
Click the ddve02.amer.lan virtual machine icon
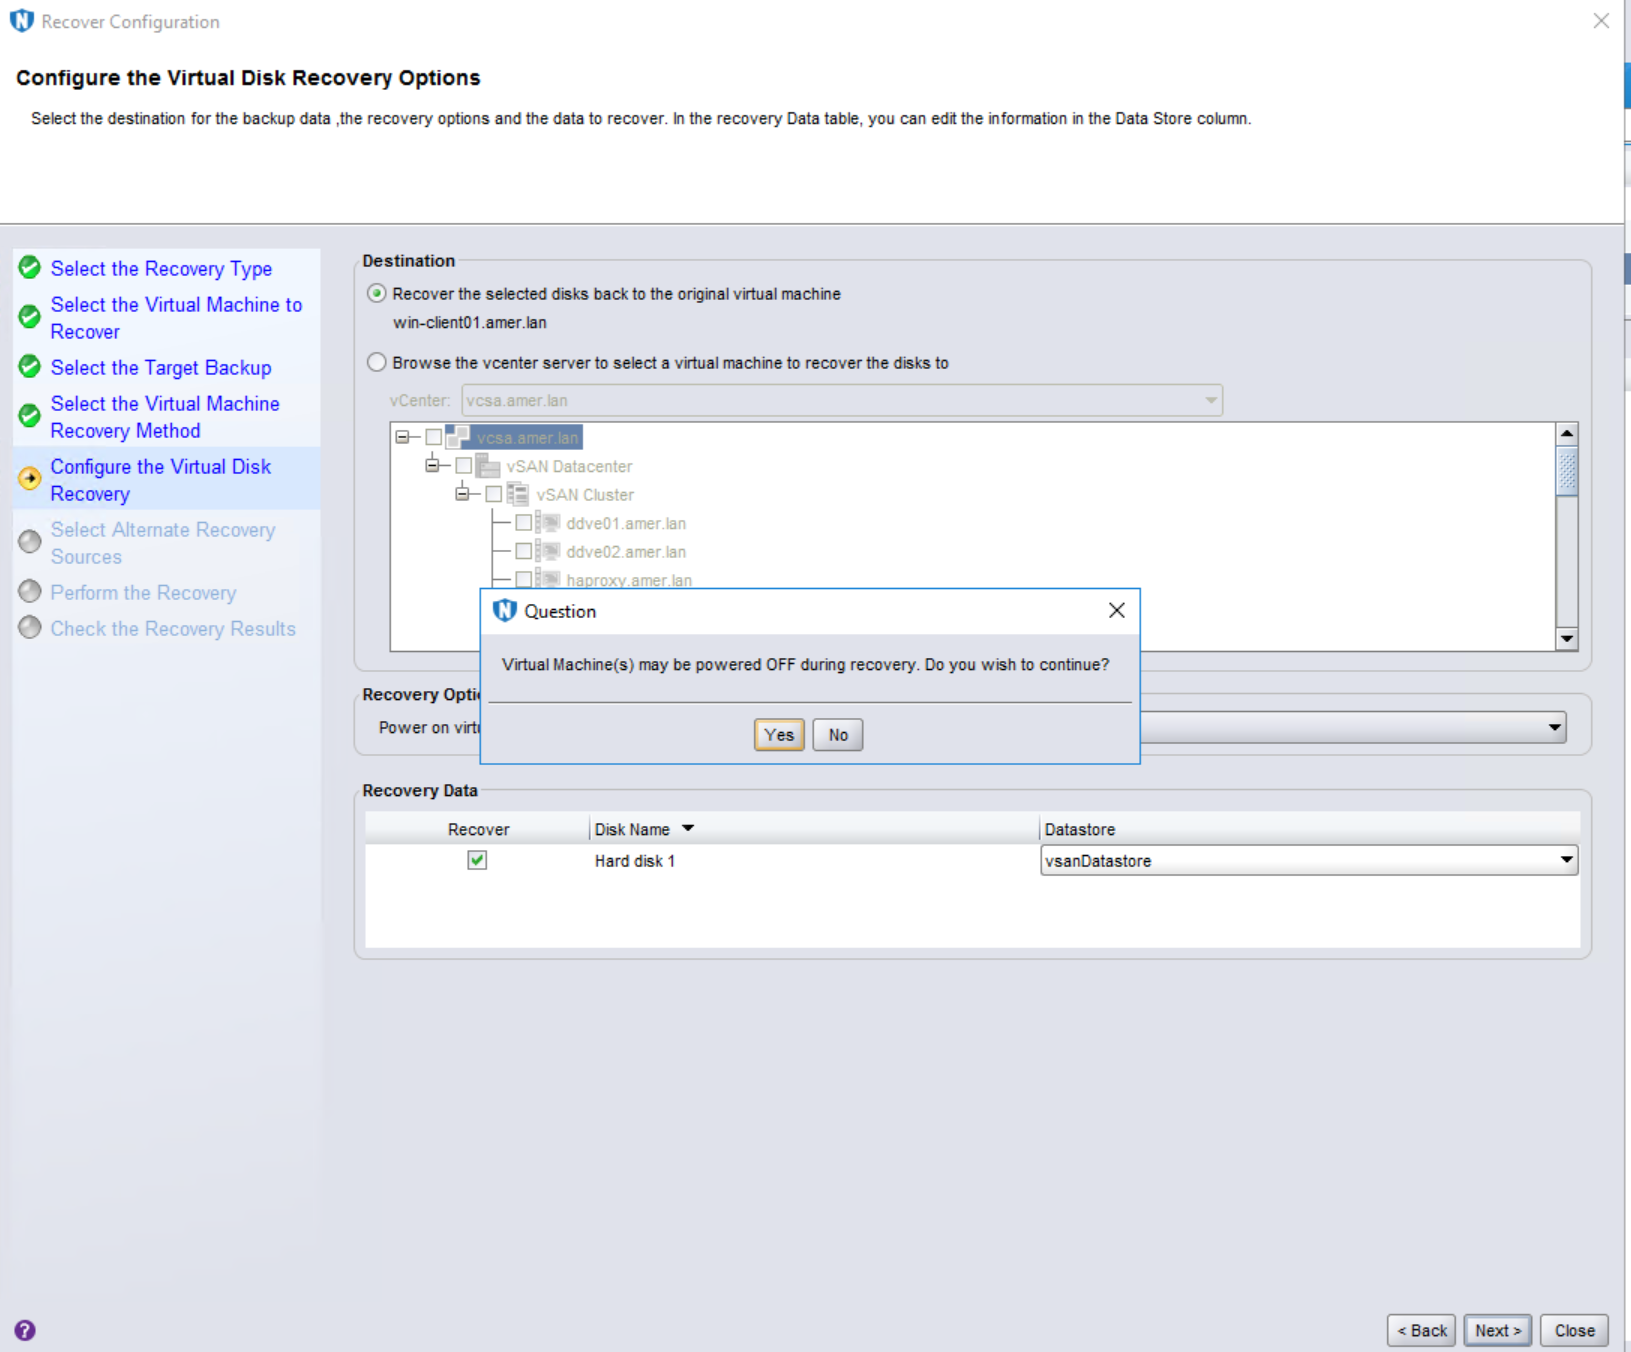coord(548,551)
